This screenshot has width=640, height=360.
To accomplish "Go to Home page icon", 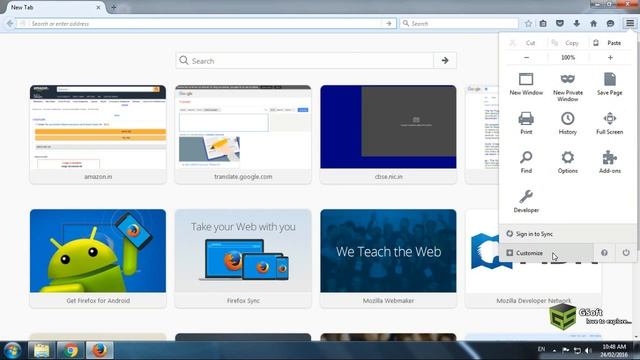I will [593, 24].
